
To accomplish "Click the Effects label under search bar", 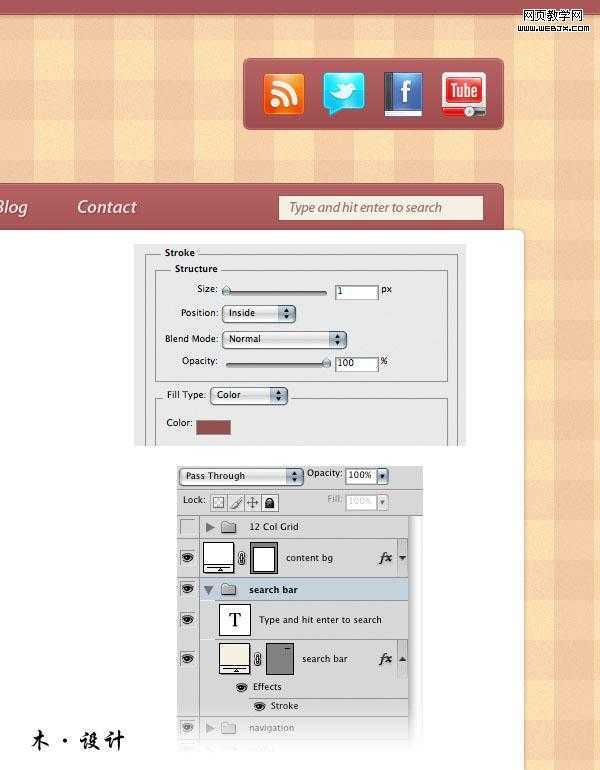I will click(x=267, y=687).
